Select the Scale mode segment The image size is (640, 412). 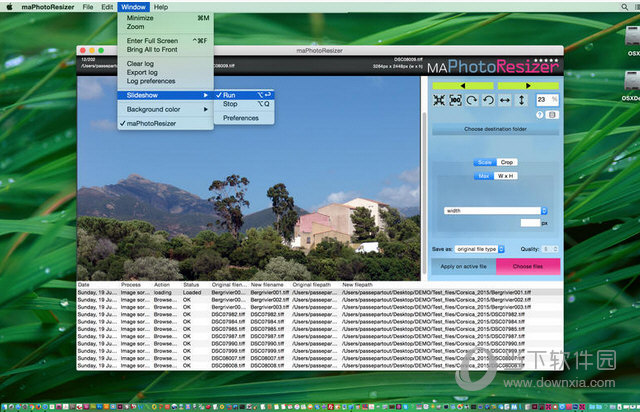coord(484,162)
